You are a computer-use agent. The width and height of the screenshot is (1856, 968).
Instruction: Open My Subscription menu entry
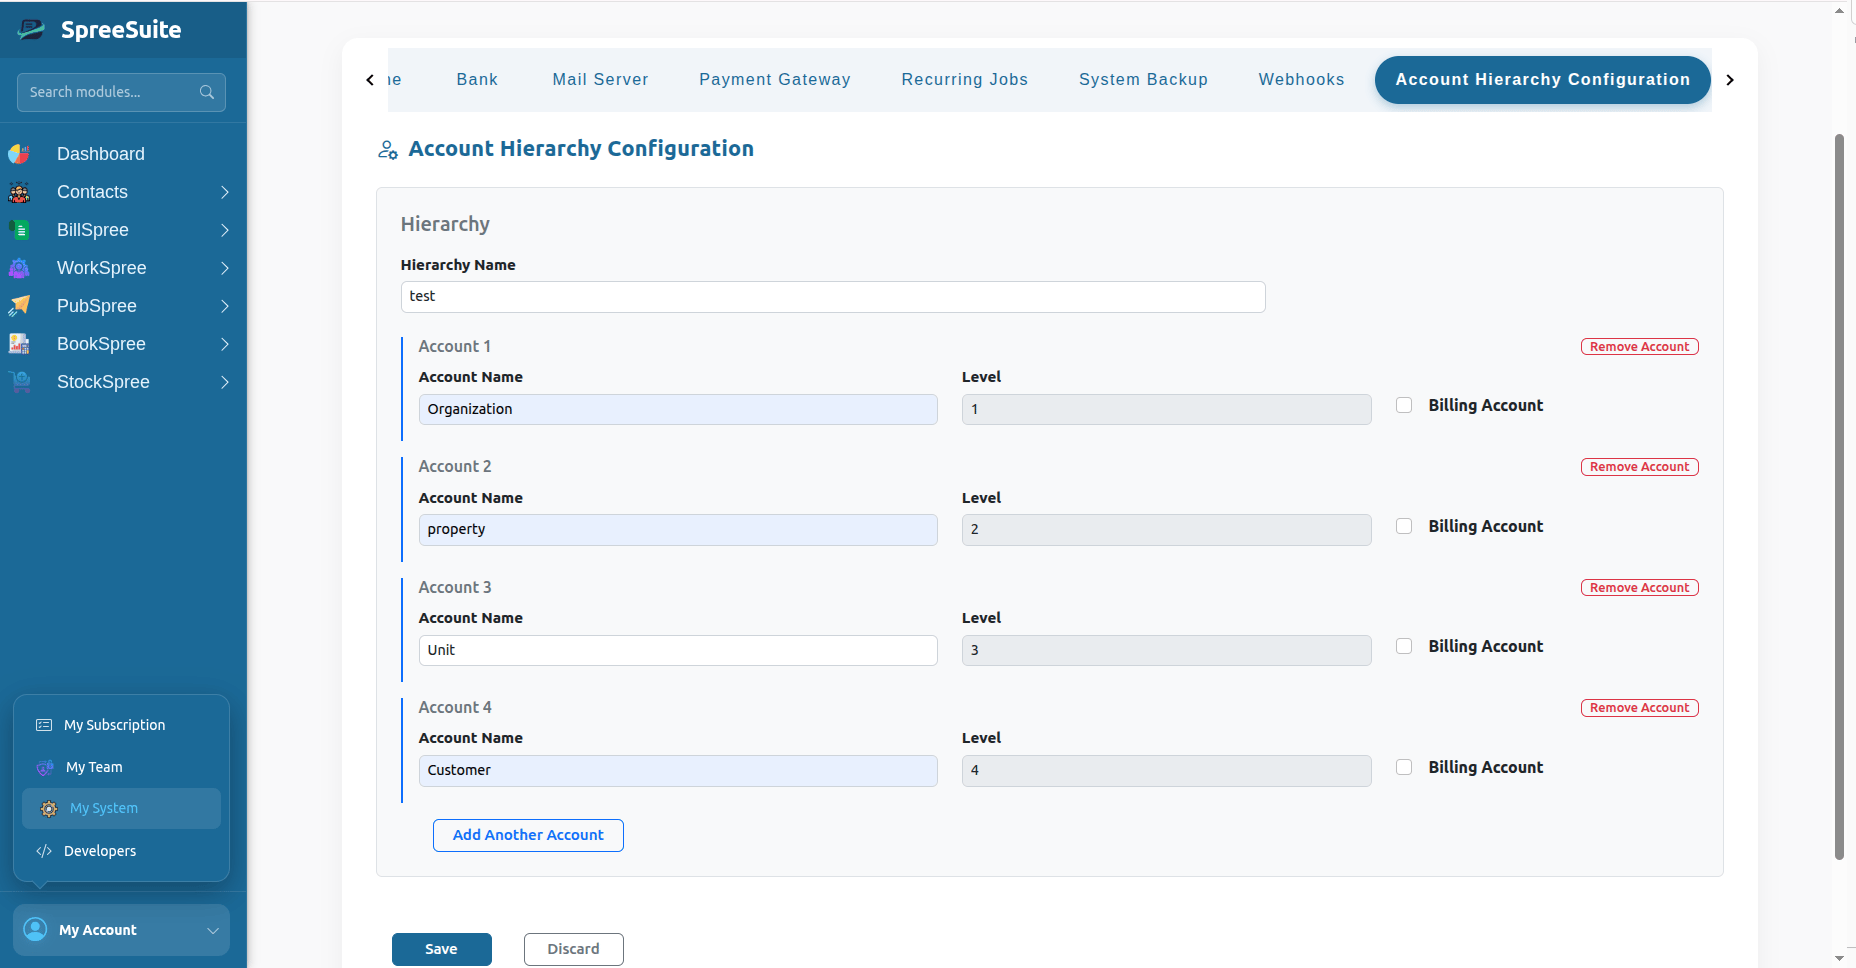tap(114, 725)
